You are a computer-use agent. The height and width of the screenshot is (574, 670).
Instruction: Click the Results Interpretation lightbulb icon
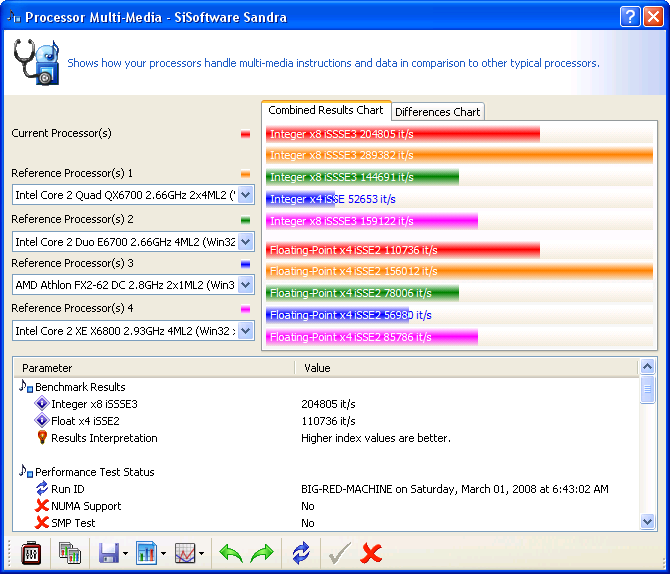42,438
